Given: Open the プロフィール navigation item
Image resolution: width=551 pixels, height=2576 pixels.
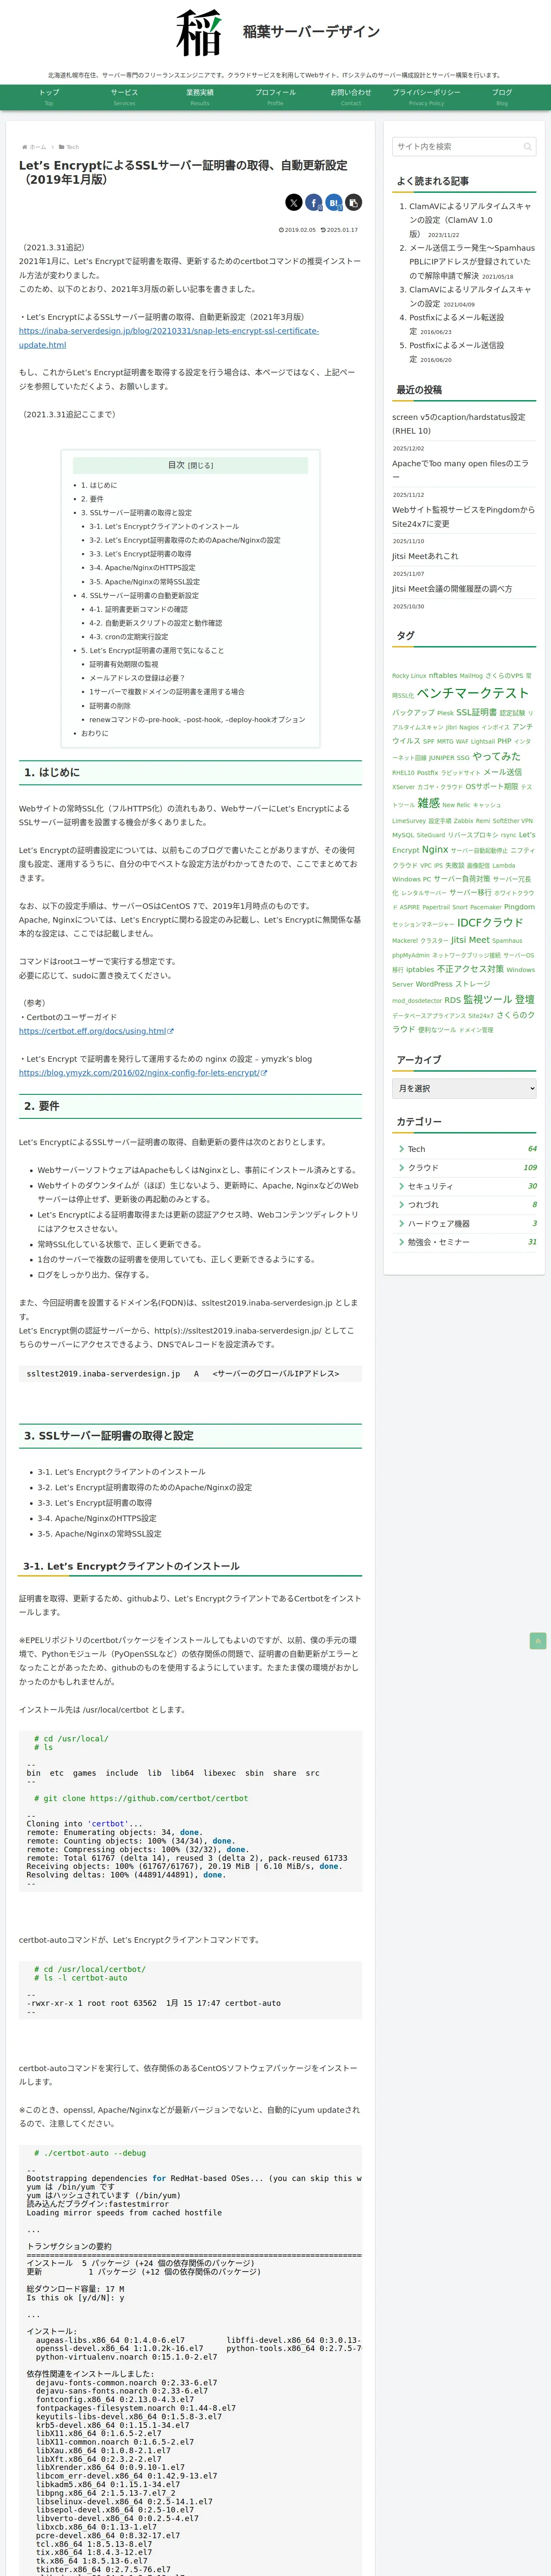Looking at the screenshot, I should [x=275, y=97].
